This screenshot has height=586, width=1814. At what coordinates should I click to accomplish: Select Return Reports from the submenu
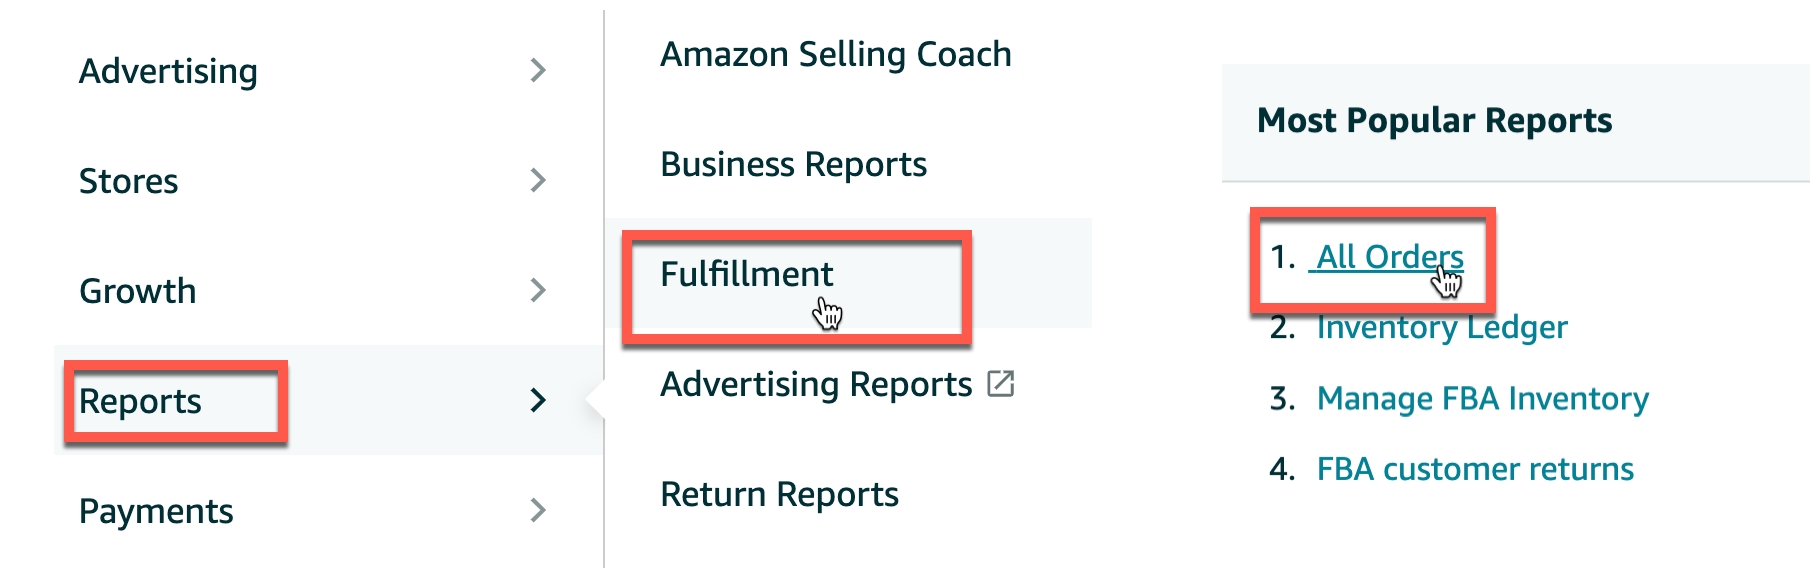(779, 495)
